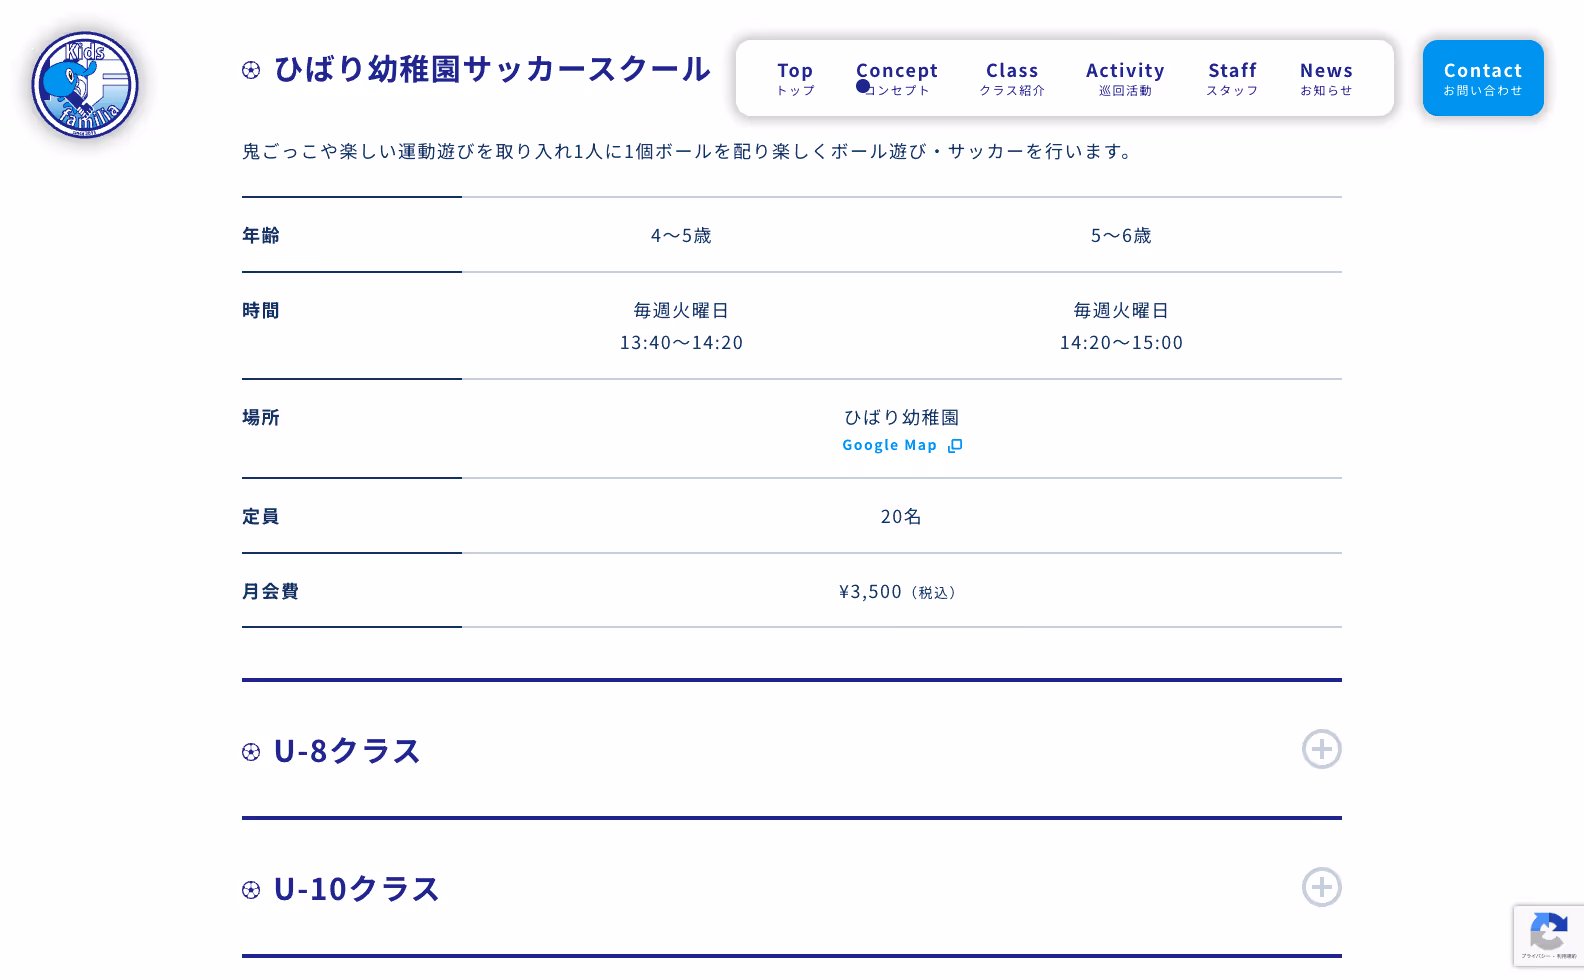Screen dimensions: 1584x980
Task: Click the external link icon next to Google Map
Action: [x=955, y=446]
